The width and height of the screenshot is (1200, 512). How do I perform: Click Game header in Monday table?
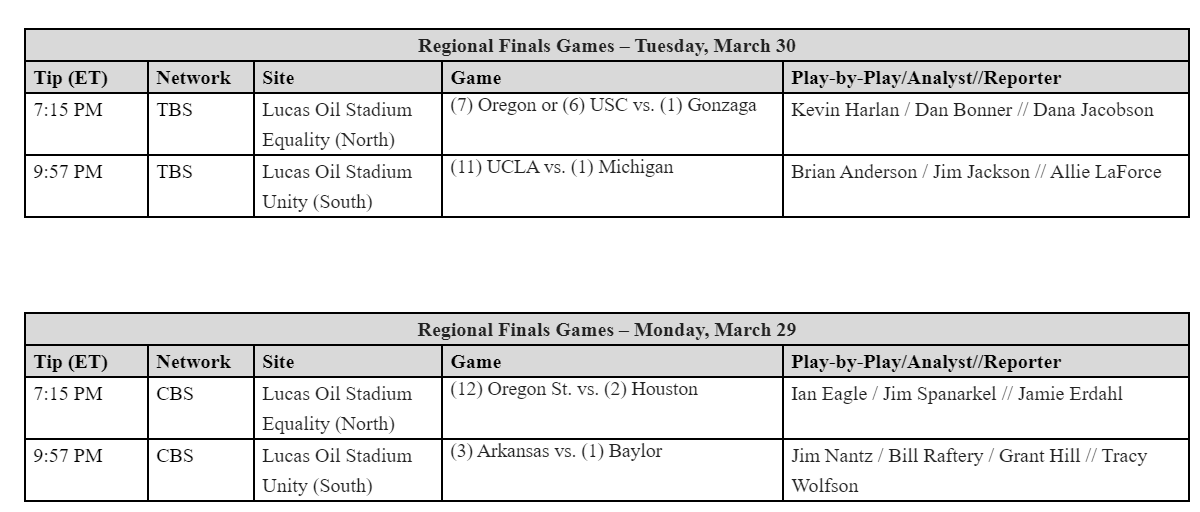click(x=476, y=361)
